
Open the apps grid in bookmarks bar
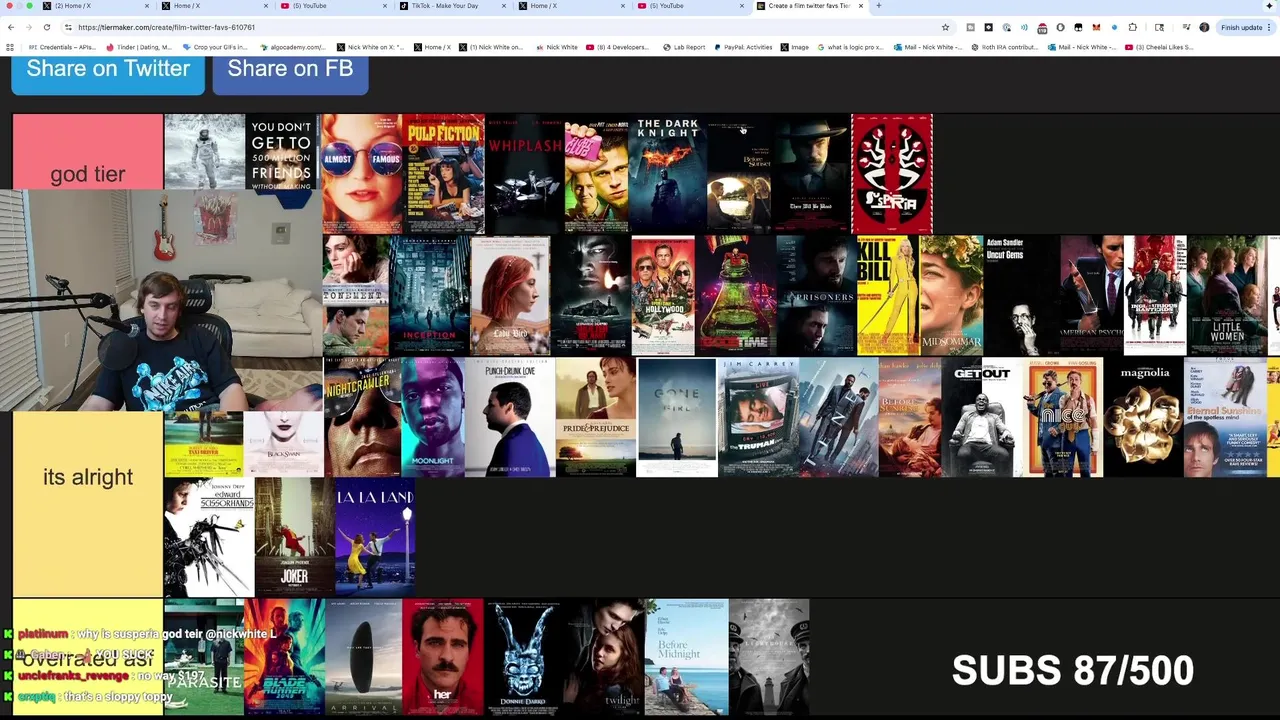(10, 47)
